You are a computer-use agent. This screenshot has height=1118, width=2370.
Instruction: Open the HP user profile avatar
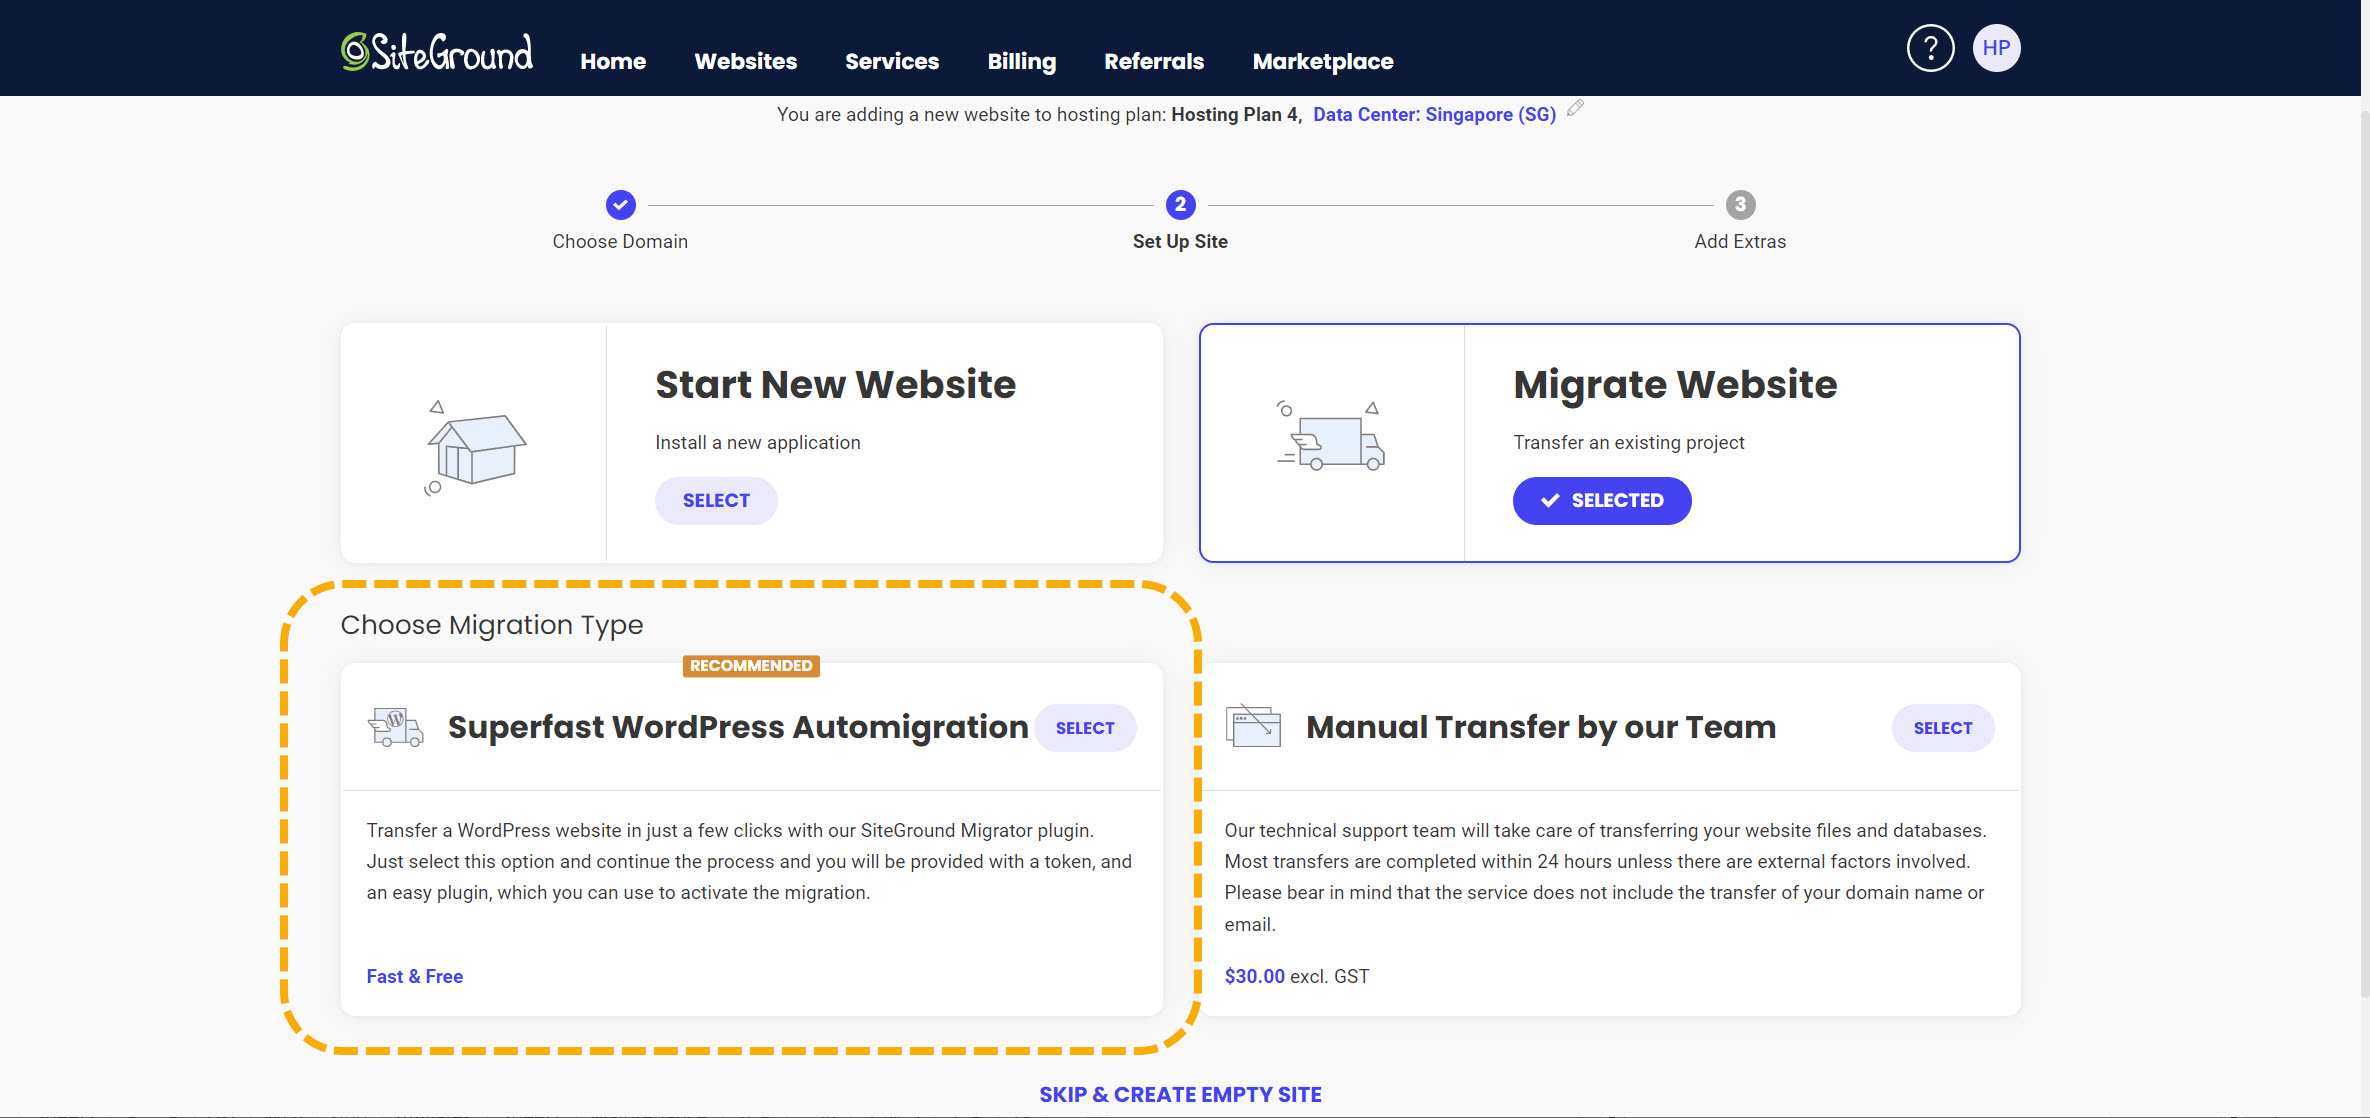pos(1996,48)
